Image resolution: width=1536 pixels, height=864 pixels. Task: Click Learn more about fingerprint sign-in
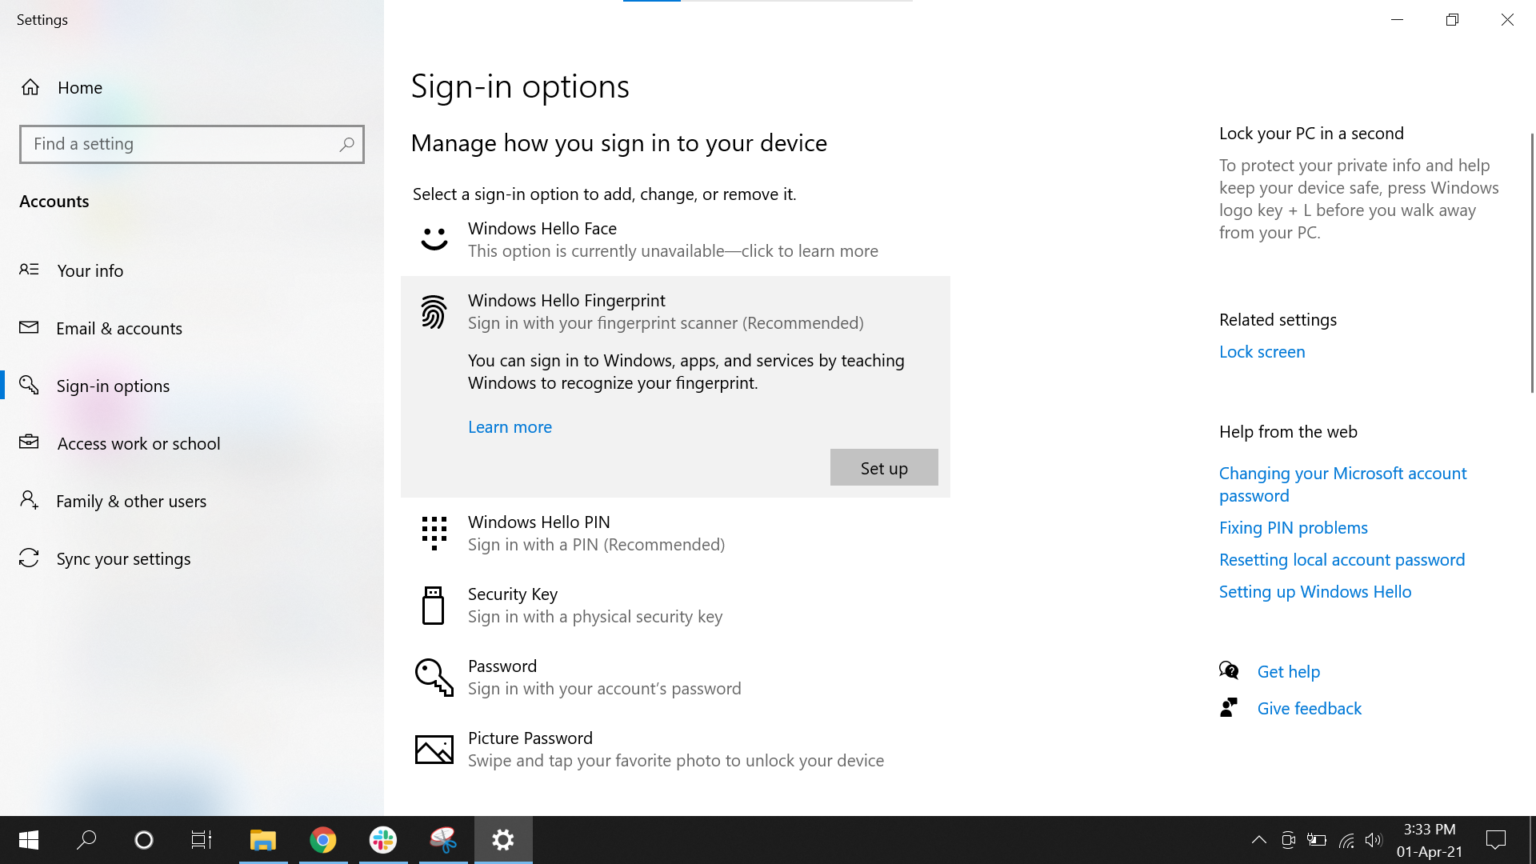tap(510, 426)
